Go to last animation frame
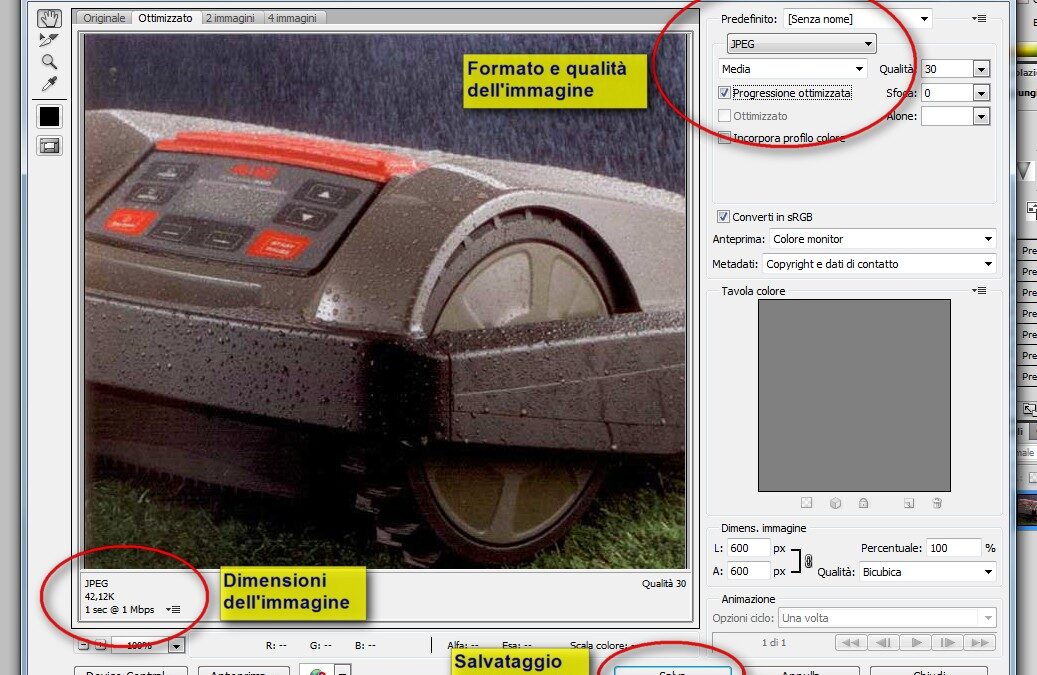This screenshot has width=1037, height=675. (x=979, y=643)
